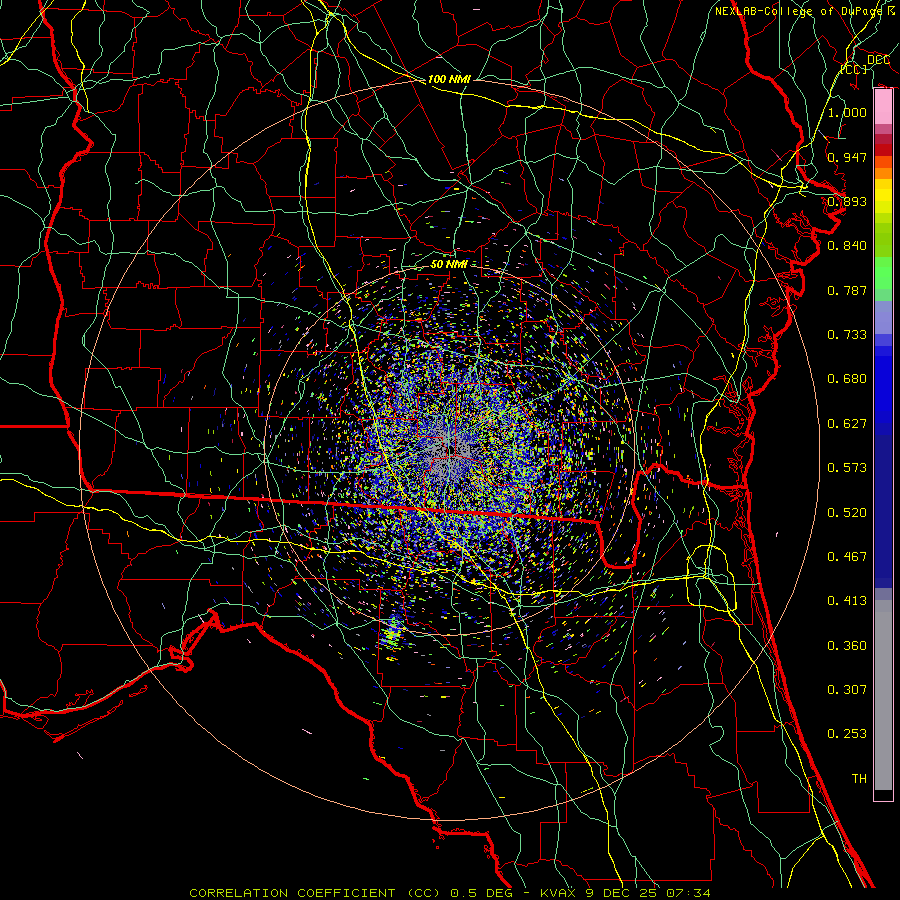Pick the orange segment of the color scale
This screenshot has width=900, height=900.
883,173
